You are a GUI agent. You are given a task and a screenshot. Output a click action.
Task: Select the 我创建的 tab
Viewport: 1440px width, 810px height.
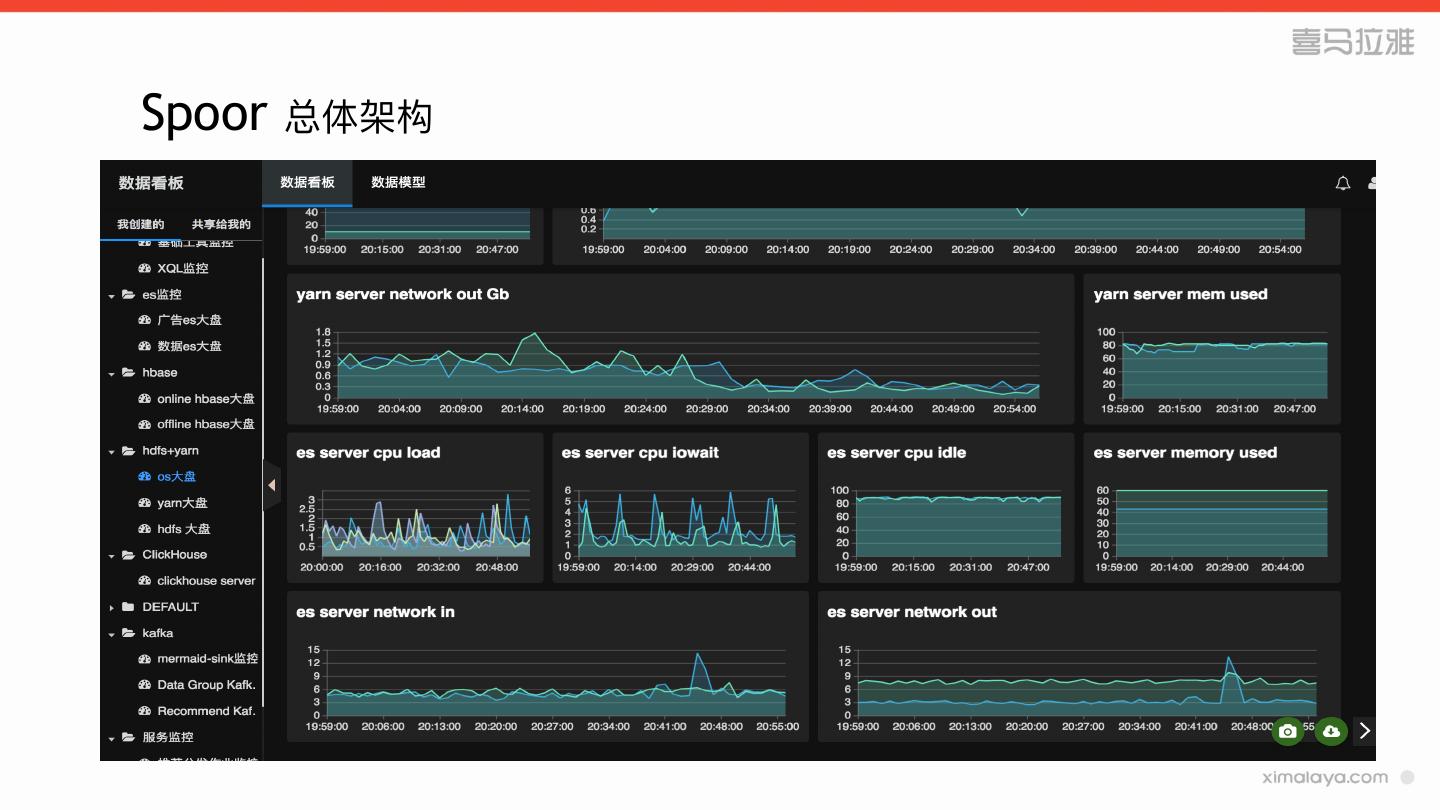(x=140, y=224)
